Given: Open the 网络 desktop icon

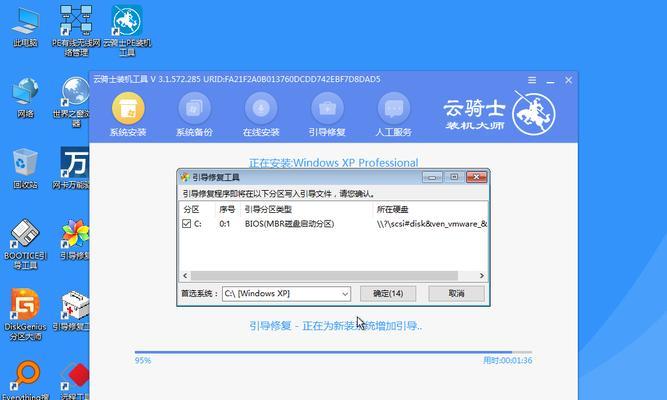Looking at the screenshot, I should coord(25,97).
